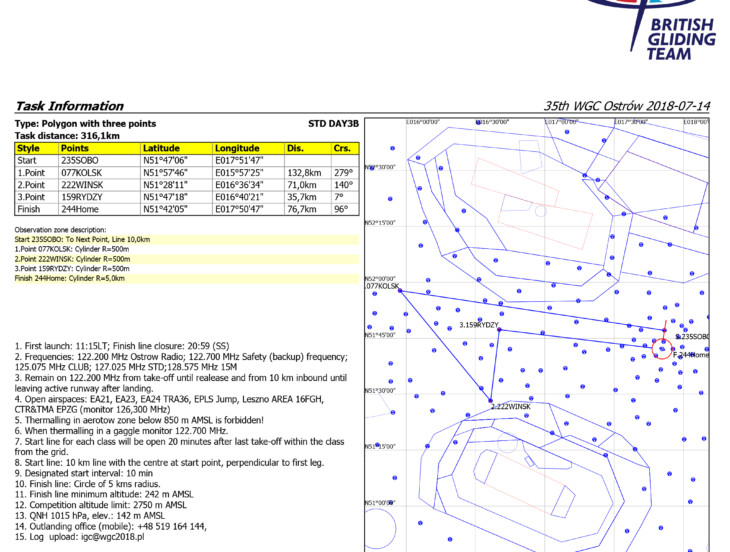The height and width of the screenshot is (552, 730).
Task: Click the 159RYDZY turnpoint marker on map
Action: [498, 330]
